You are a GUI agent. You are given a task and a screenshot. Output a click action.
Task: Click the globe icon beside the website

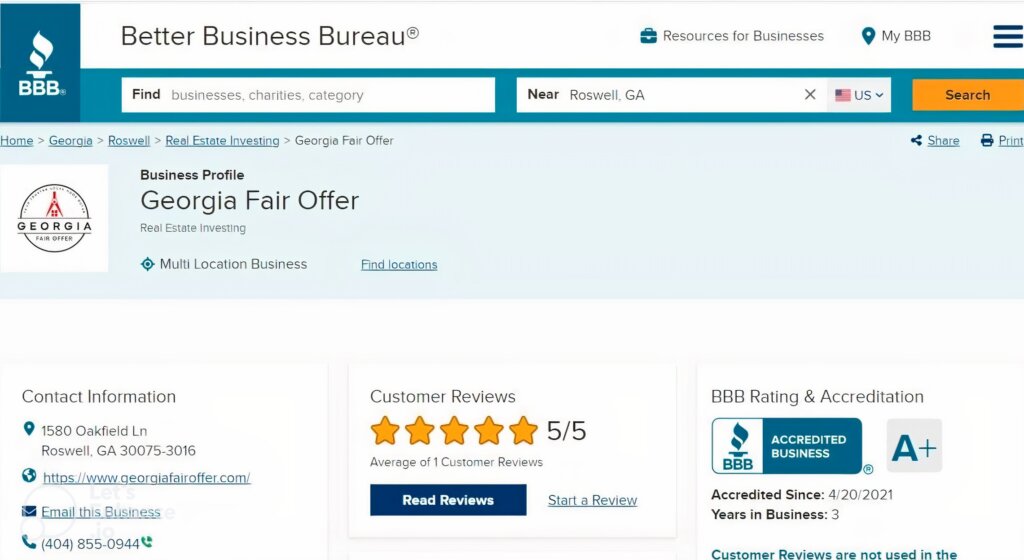pyautogui.click(x=29, y=475)
